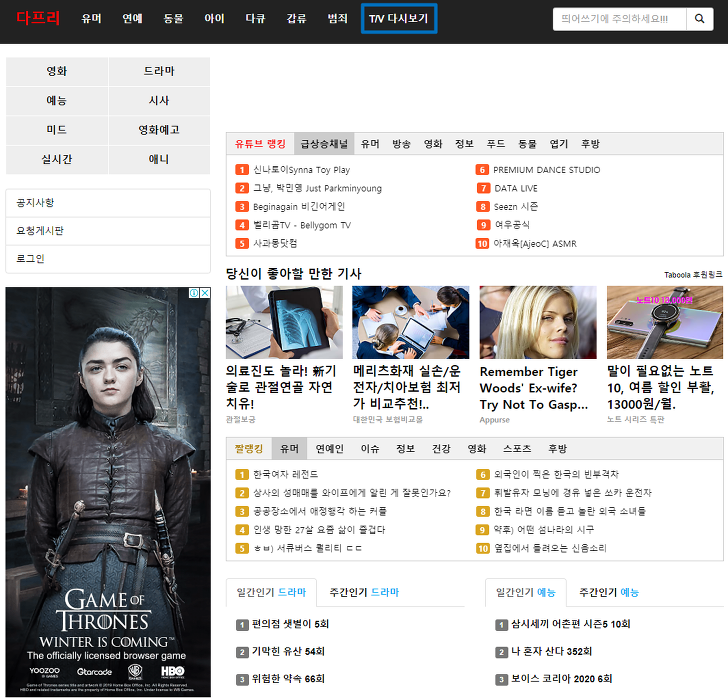Open the Tiger Woods ex-wife article thumbnail
Image resolution: width=728 pixels, height=698 pixels.
click(x=538, y=322)
